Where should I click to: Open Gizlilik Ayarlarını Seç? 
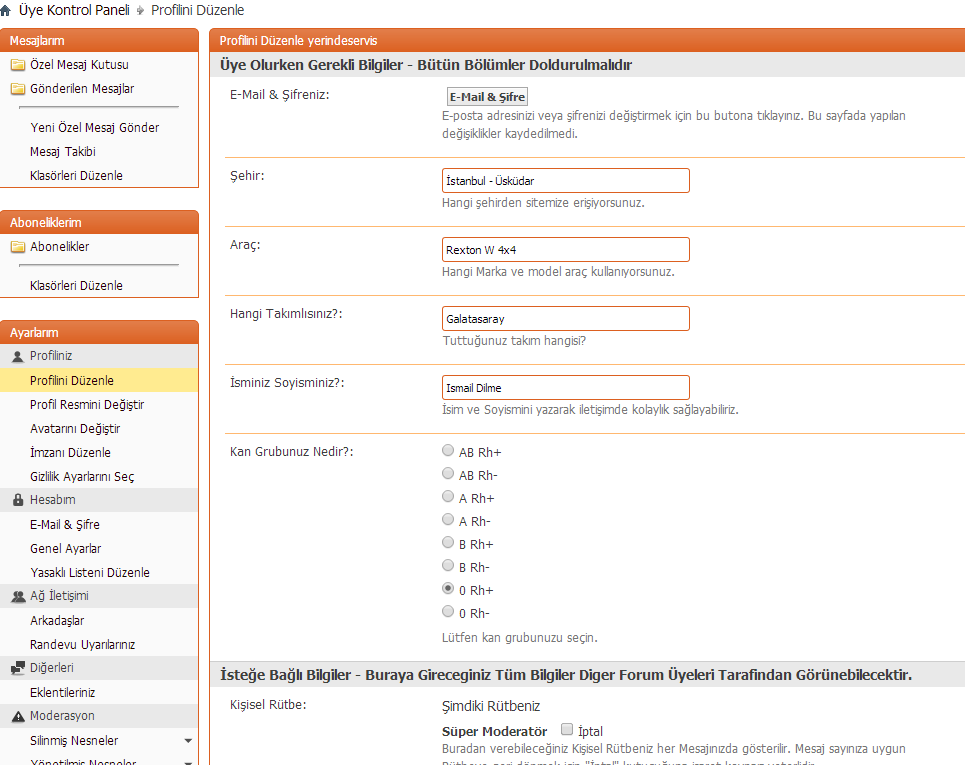82,476
